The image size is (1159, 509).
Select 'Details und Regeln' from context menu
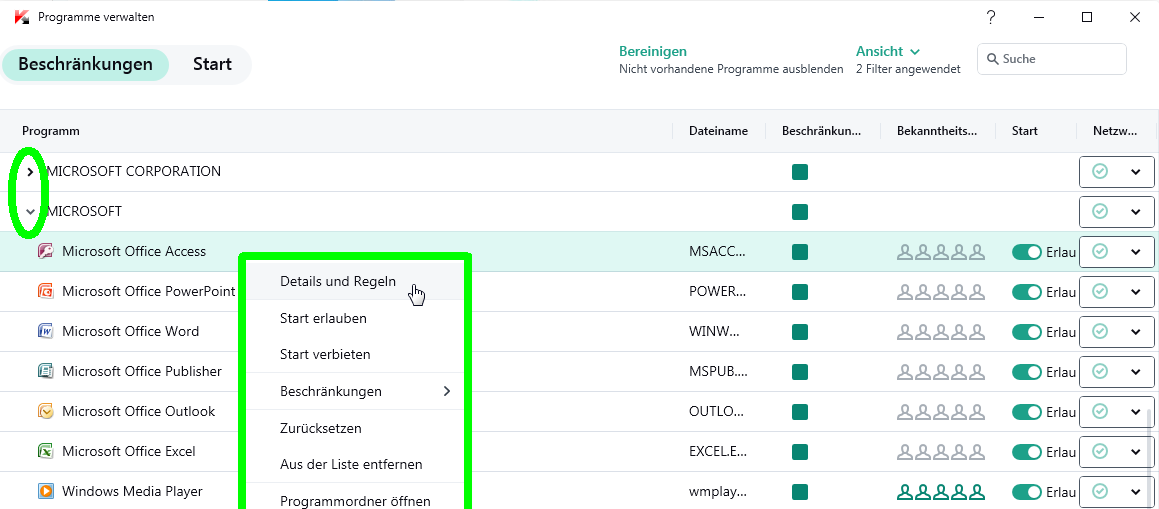point(338,282)
